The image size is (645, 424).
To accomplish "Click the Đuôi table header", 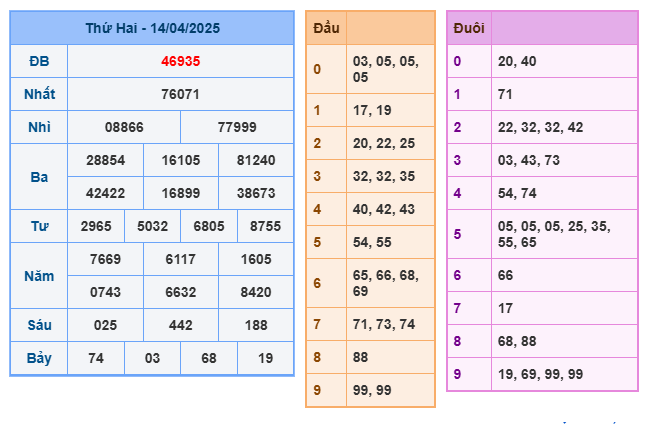I will tap(469, 28).
